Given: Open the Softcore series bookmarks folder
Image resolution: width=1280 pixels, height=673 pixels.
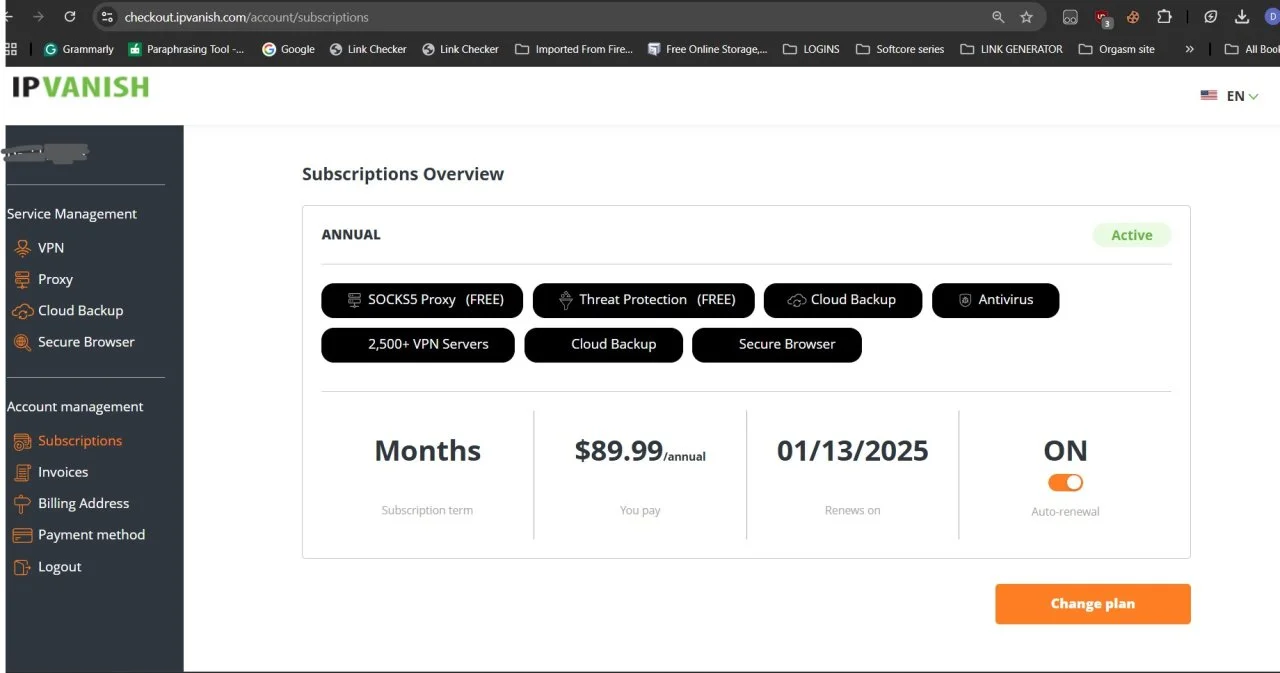Looking at the screenshot, I should pos(900,49).
